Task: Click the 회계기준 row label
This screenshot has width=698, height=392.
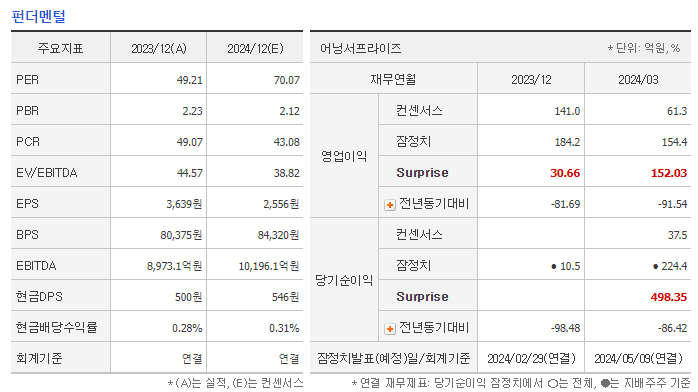Action: (39, 358)
